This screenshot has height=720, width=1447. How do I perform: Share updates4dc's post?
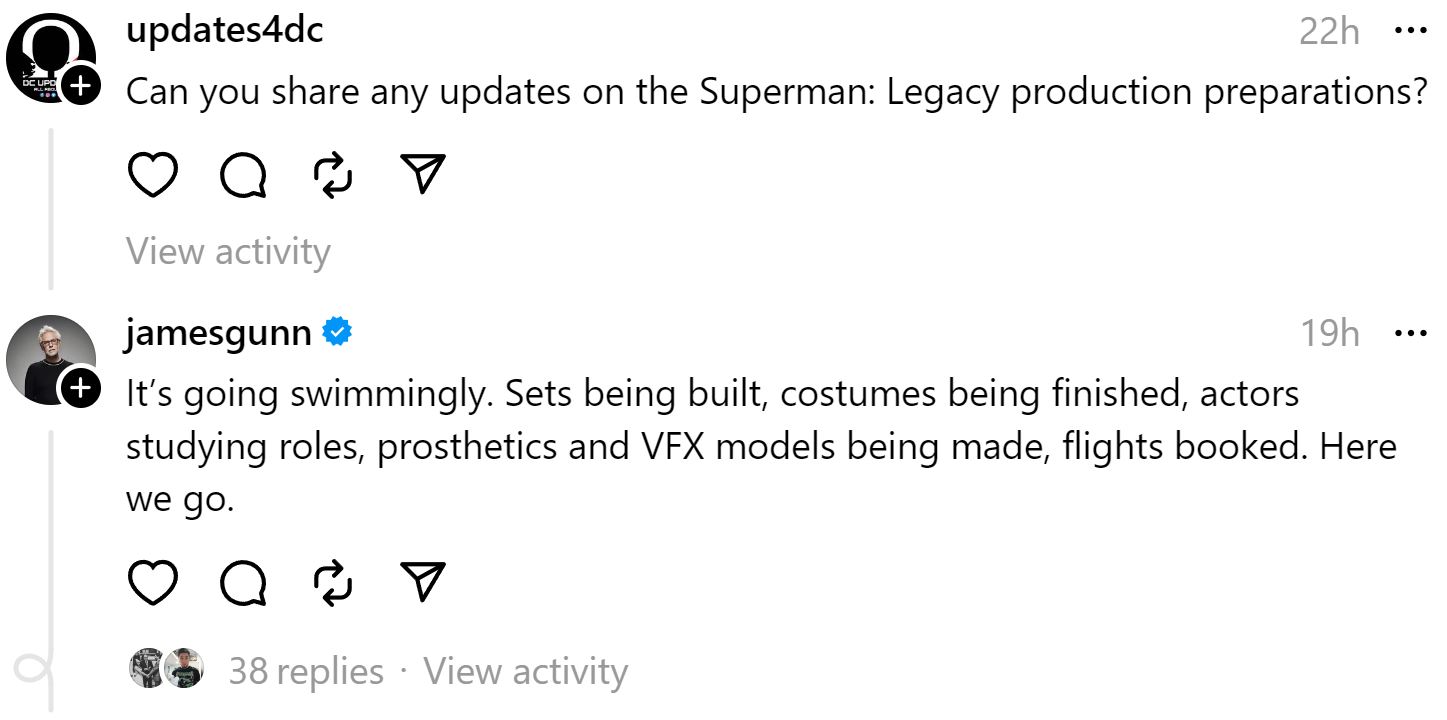423,176
